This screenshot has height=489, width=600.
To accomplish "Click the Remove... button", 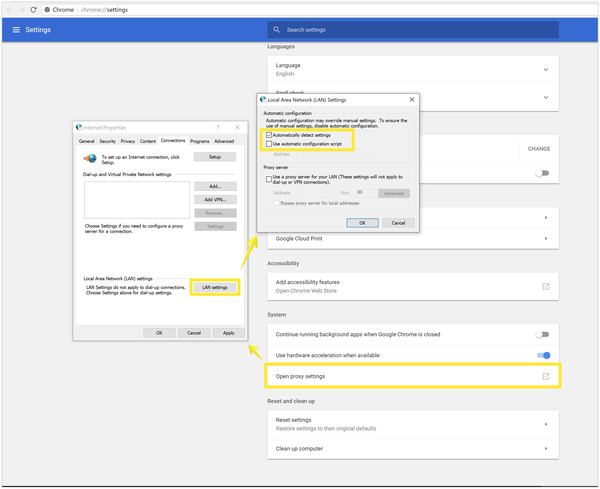I will [215, 213].
